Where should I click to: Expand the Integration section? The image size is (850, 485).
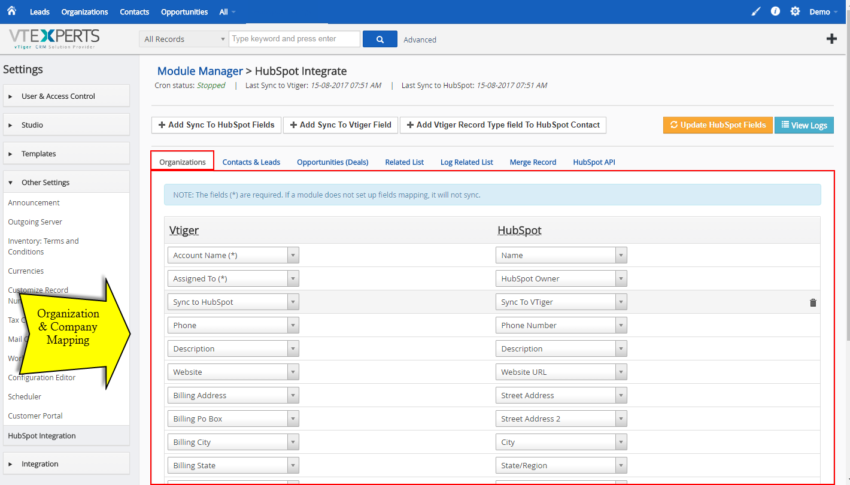(66, 464)
